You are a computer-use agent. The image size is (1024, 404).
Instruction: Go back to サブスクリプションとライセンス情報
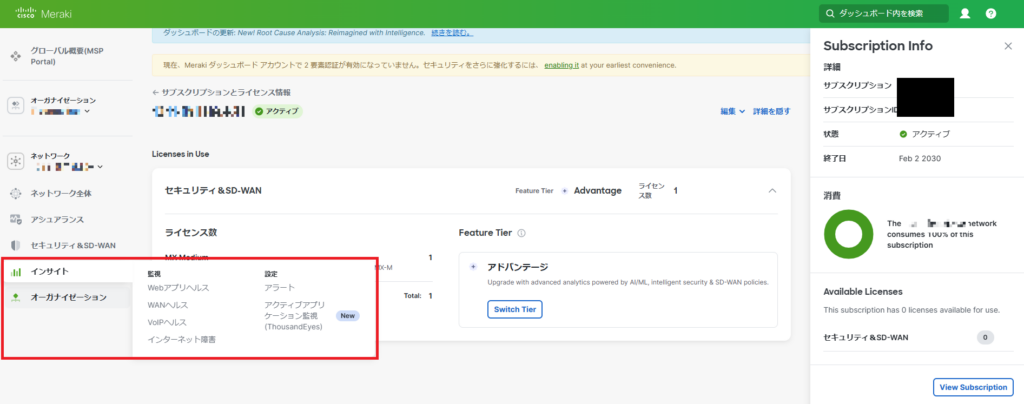point(221,93)
